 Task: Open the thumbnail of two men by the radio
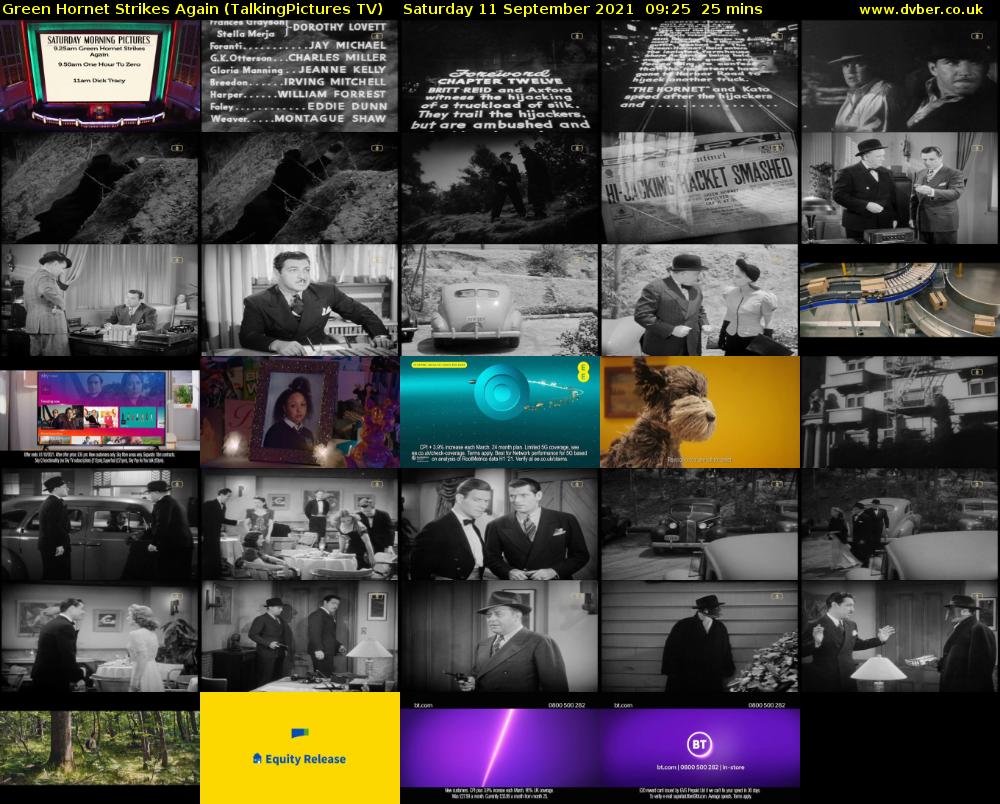(x=899, y=188)
